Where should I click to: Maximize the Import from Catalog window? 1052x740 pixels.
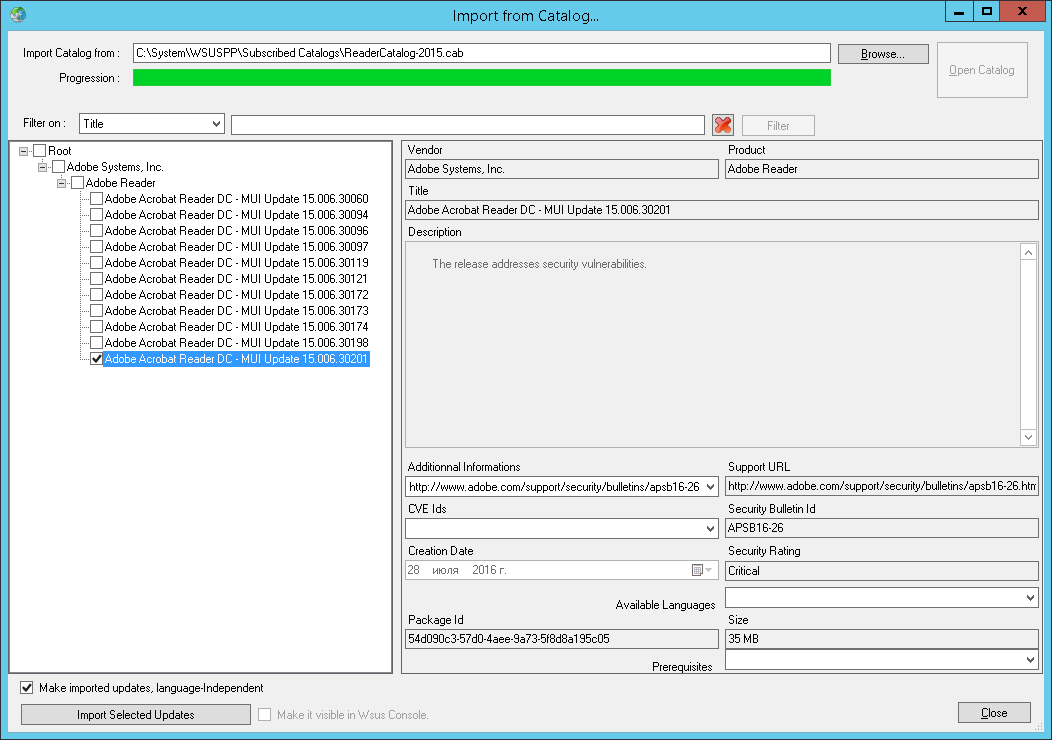click(x=986, y=11)
